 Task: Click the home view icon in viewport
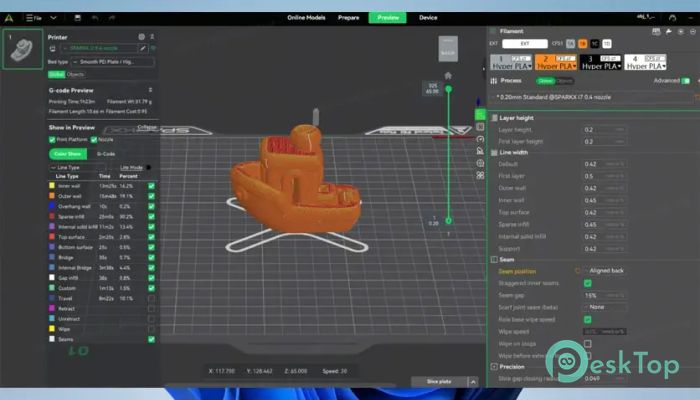[448, 75]
